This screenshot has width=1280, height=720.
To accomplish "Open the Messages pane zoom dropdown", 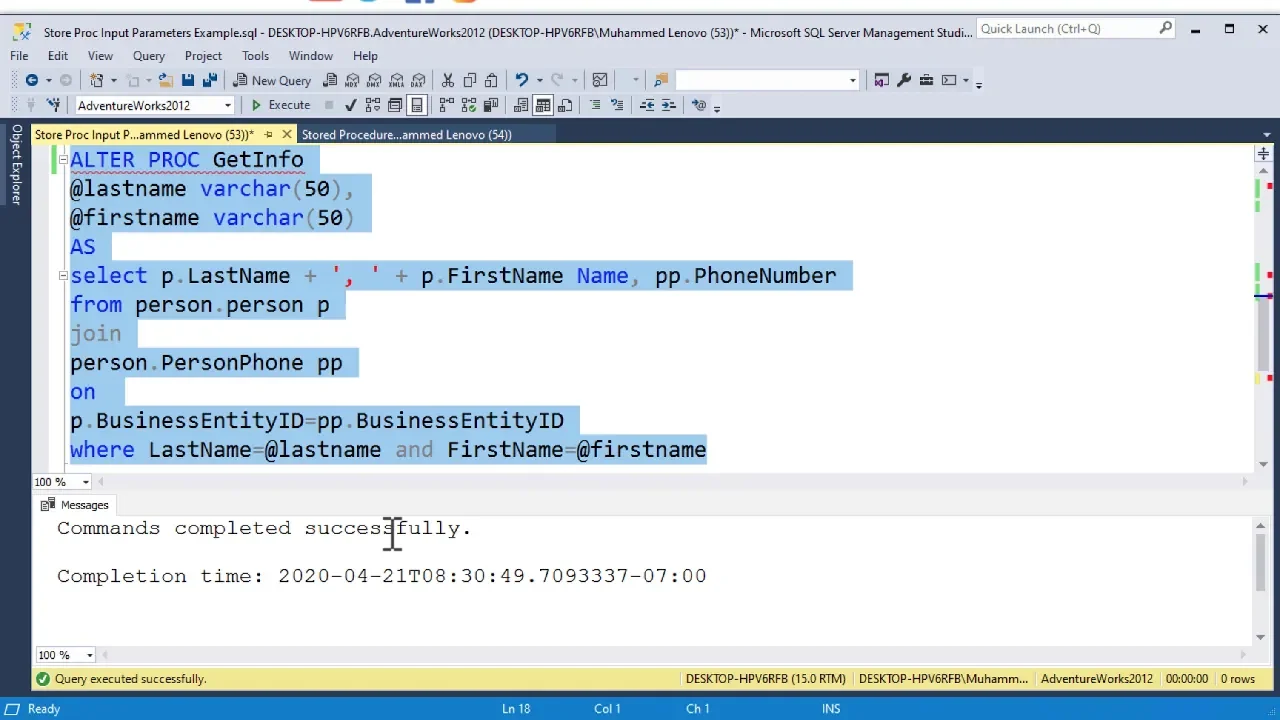I will [89, 655].
